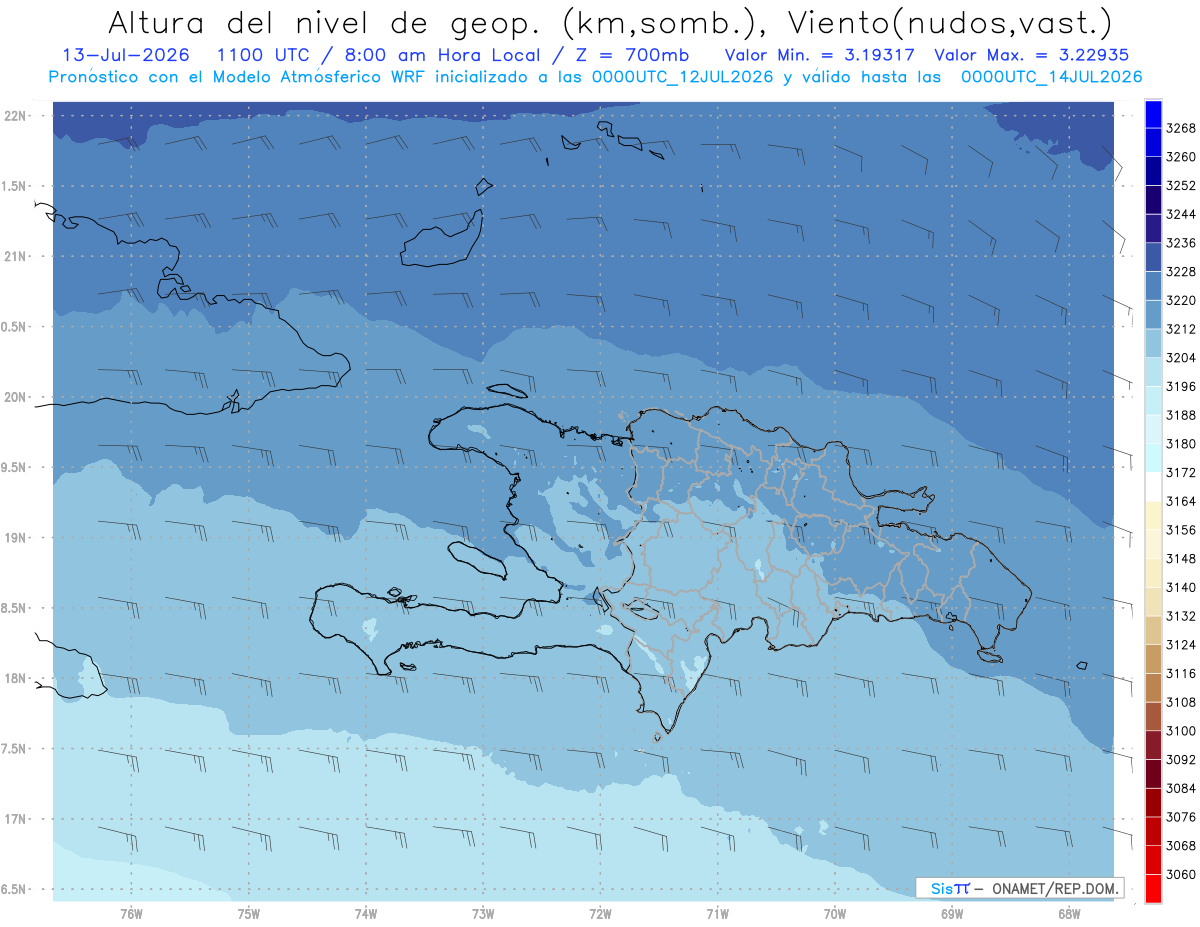Click the 71W longitude label
Viewport: 1200px width, 927px height.
717,913
